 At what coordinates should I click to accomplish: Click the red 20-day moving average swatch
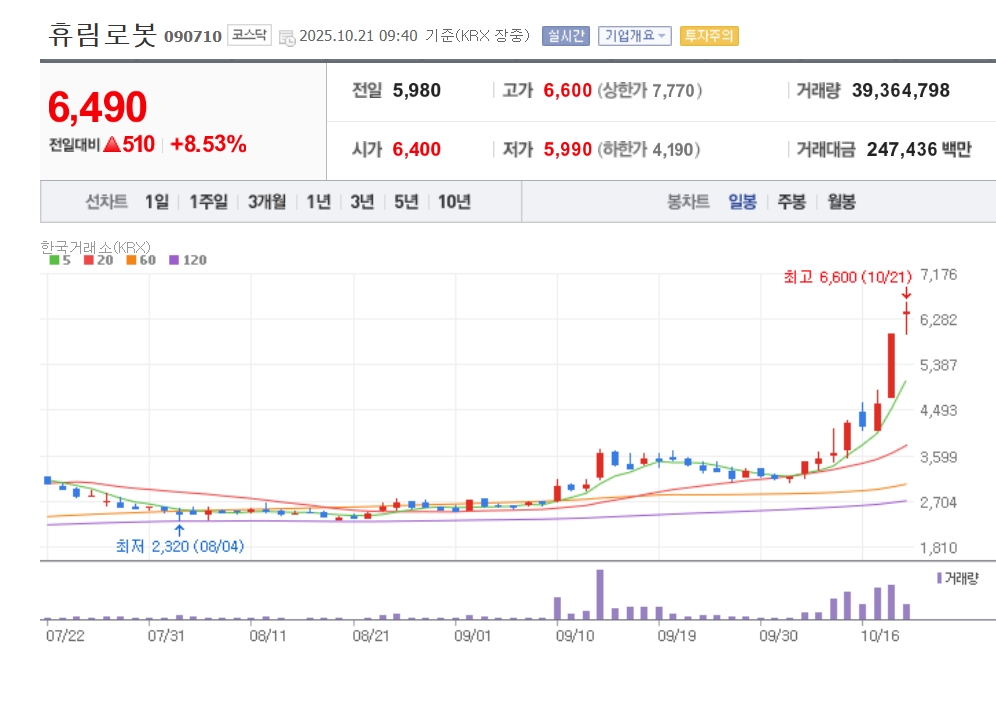[x=88, y=260]
